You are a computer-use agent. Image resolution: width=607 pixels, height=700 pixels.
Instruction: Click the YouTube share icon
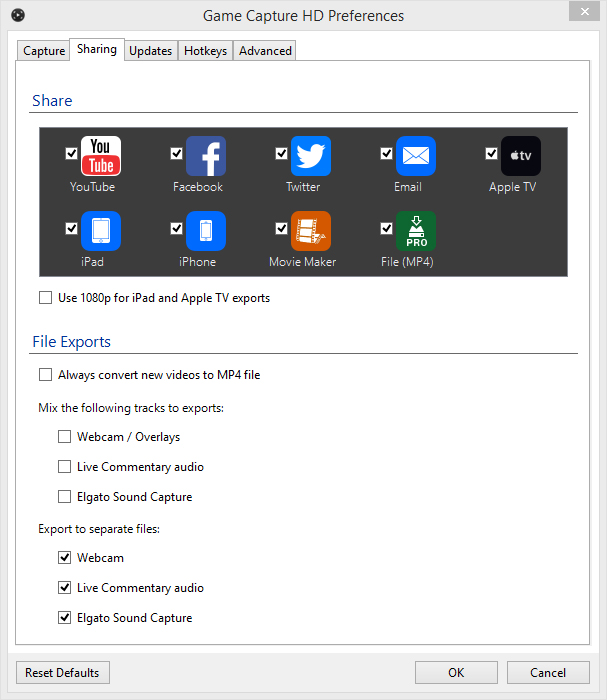(100, 156)
